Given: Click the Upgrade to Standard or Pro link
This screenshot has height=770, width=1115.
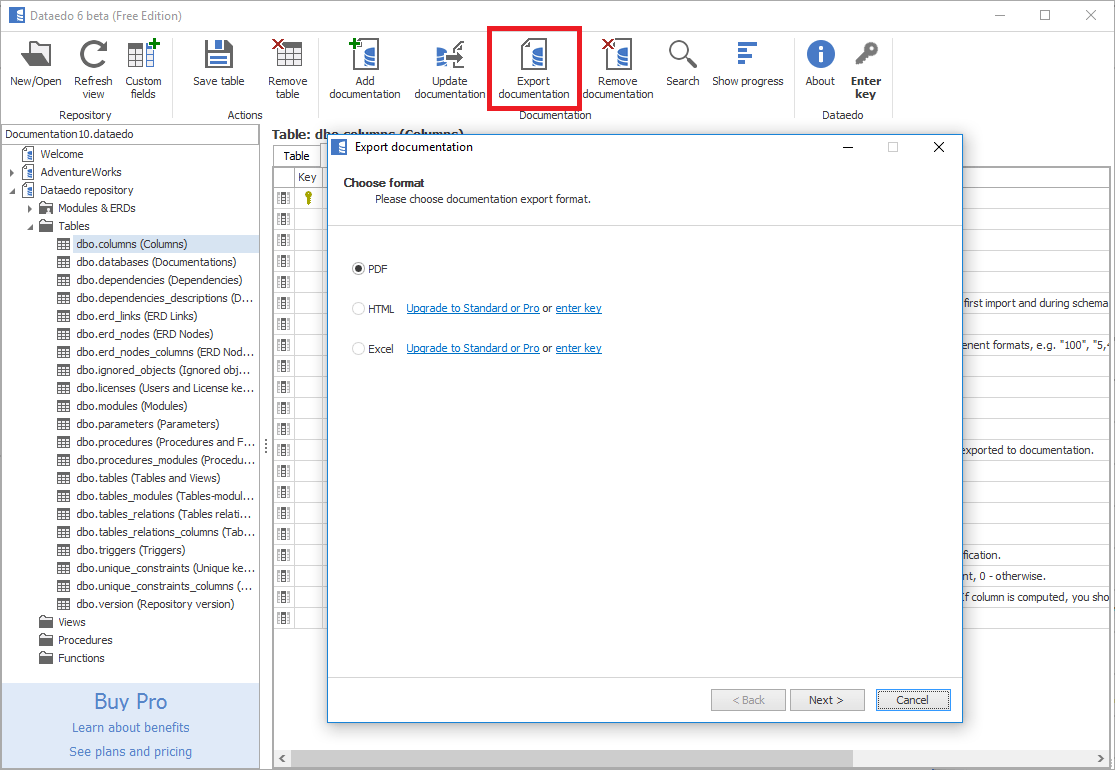Looking at the screenshot, I should click(473, 308).
